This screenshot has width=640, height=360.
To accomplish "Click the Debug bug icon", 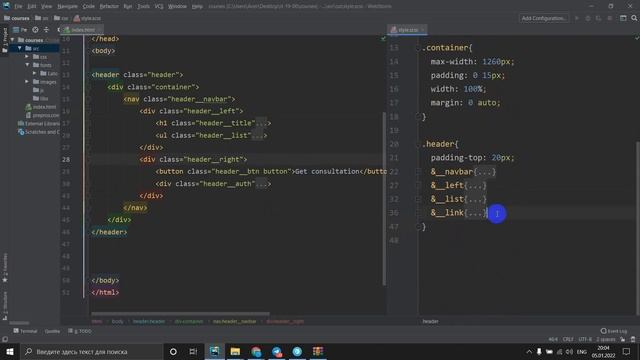I will (x=588, y=18).
